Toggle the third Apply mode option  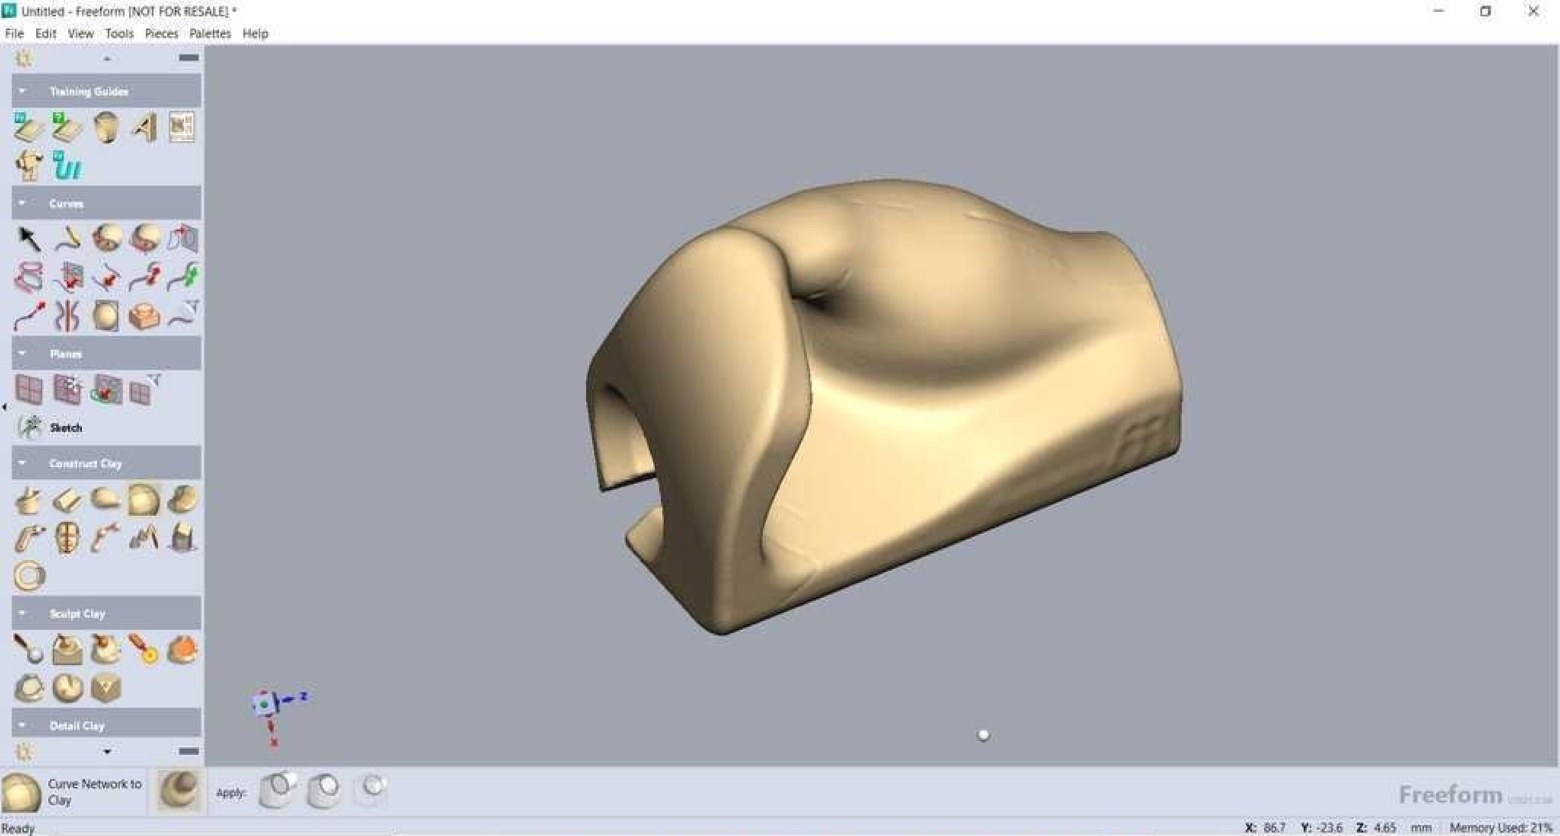[370, 791]
